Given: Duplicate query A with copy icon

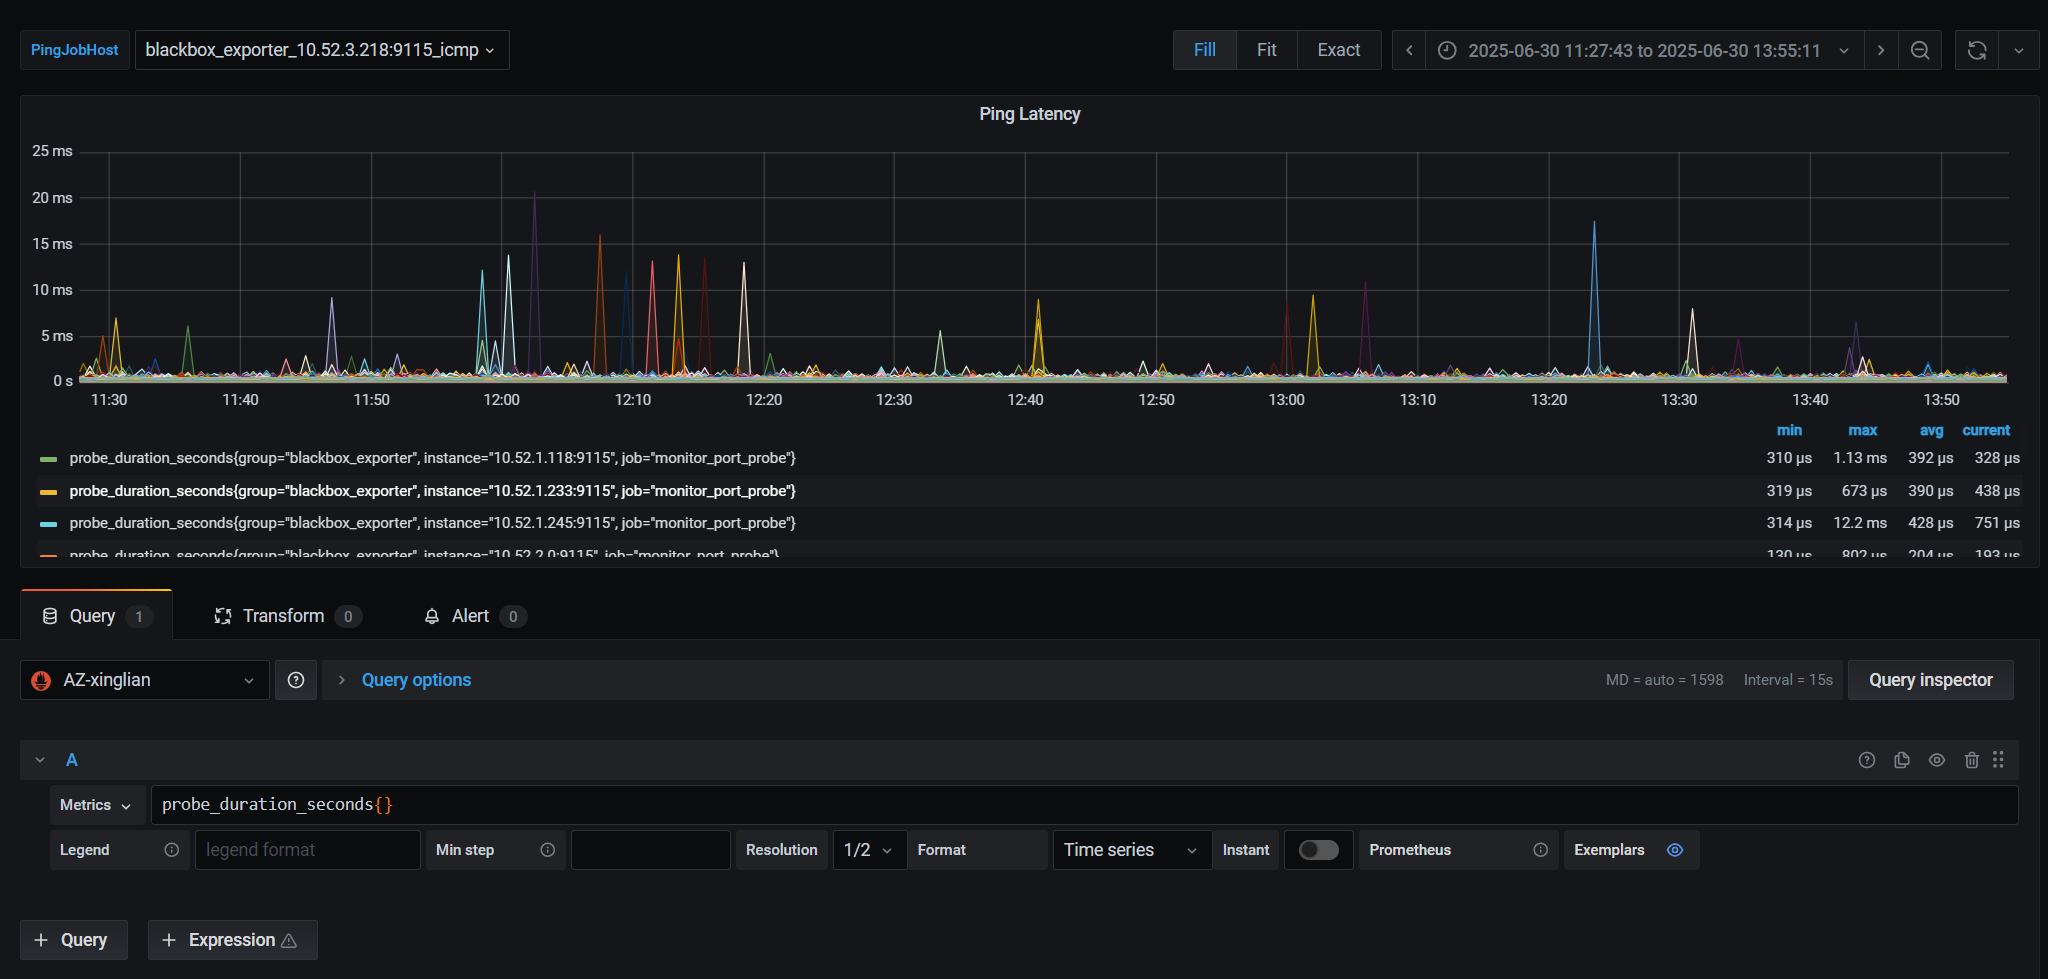Looking at the screenshot, I should [1901, 760].
